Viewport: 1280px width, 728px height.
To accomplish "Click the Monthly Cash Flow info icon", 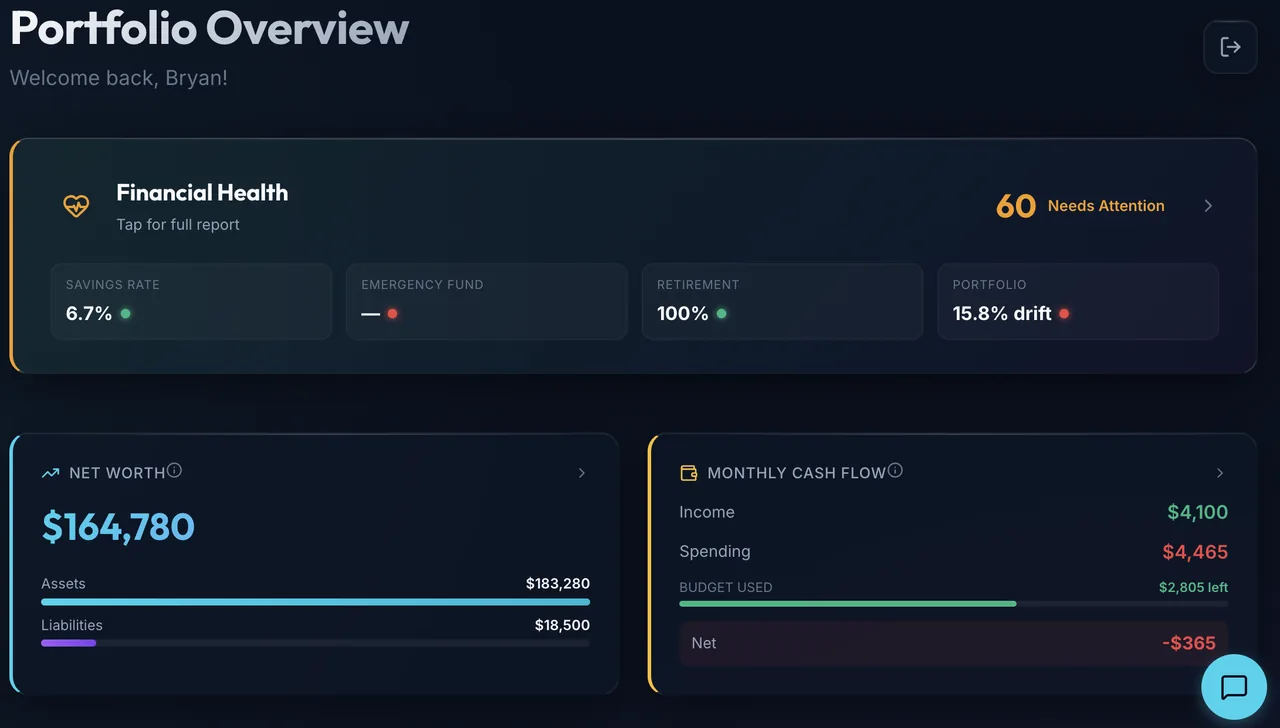I will [895, 470].
